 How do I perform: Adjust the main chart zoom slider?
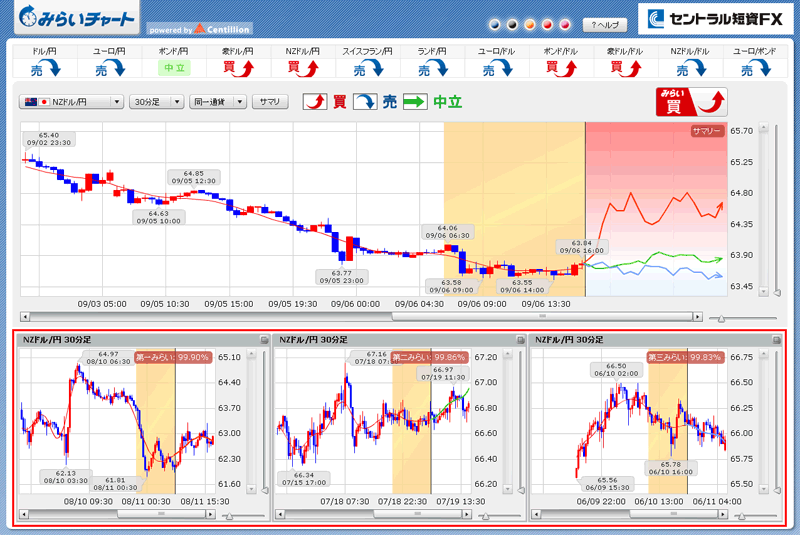click(x=720, y=318)
